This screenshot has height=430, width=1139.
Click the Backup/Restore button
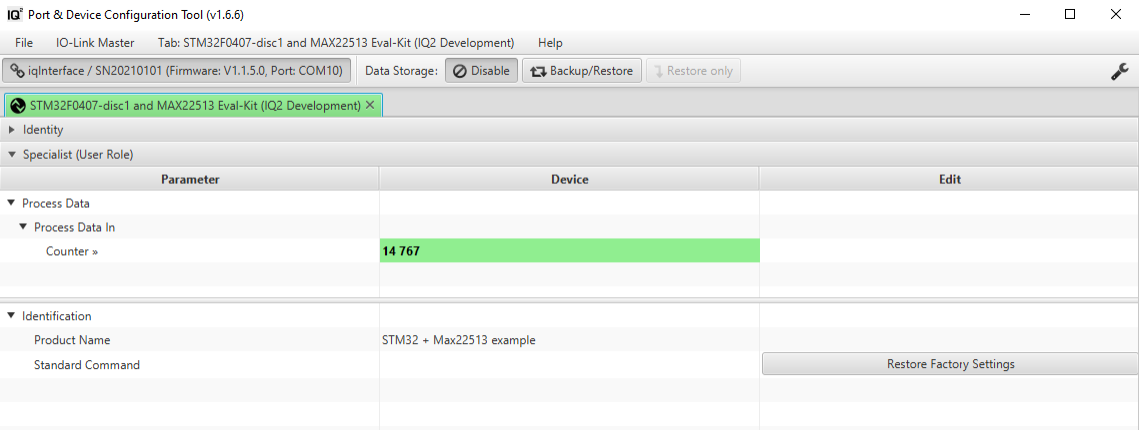tap(582, 71)
